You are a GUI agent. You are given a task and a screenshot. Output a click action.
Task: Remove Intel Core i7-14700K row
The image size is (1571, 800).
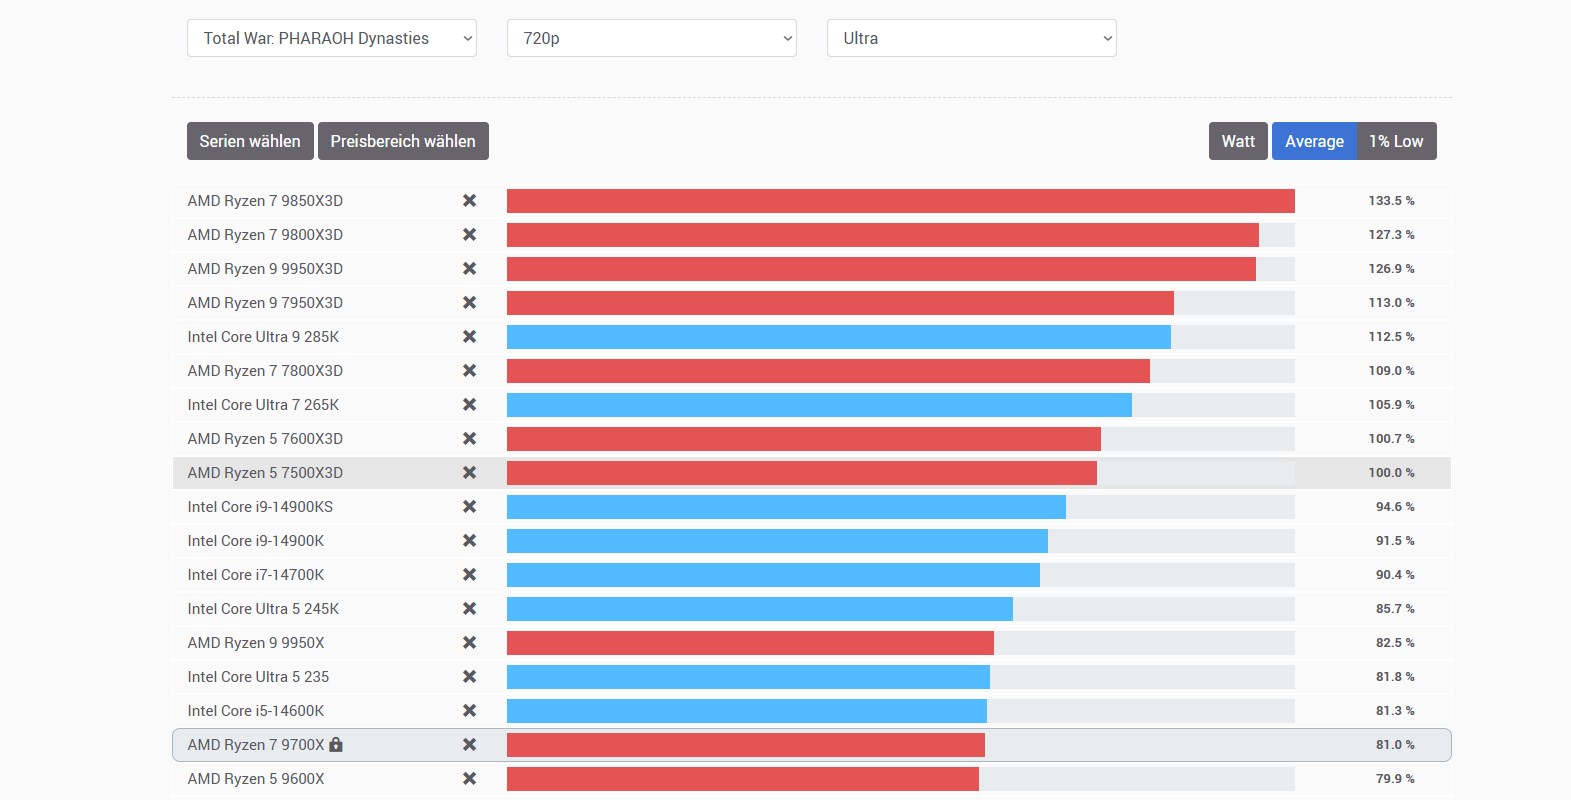pos(469,575)
